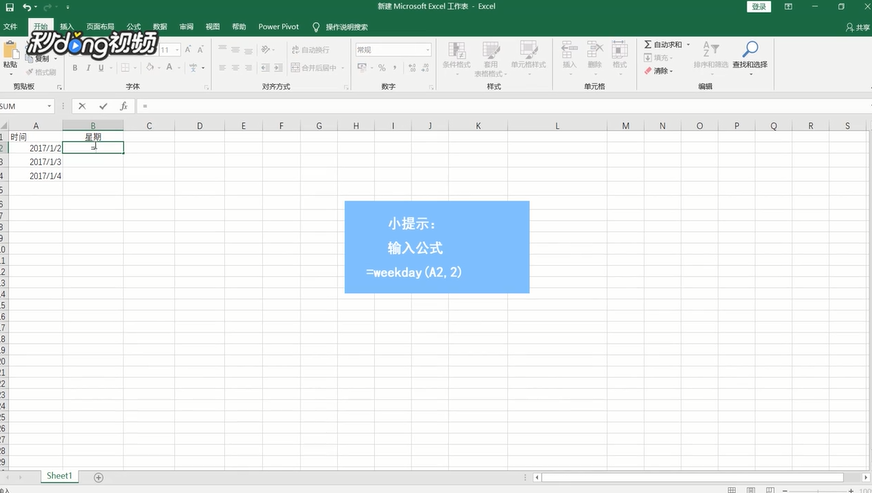This screenshot has height=493, width=872.
Task: Open the Alignment group dialog launcher
Action: pyautogui.click(x=346, y=87)
